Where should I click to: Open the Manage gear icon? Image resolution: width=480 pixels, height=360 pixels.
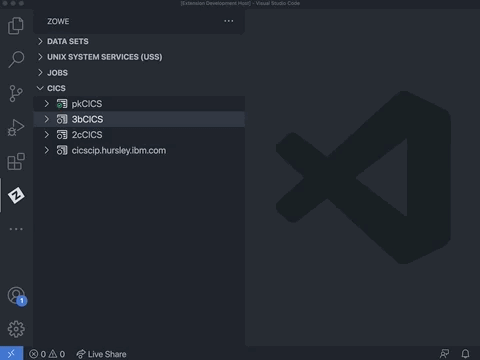click(x=16, y=329)
